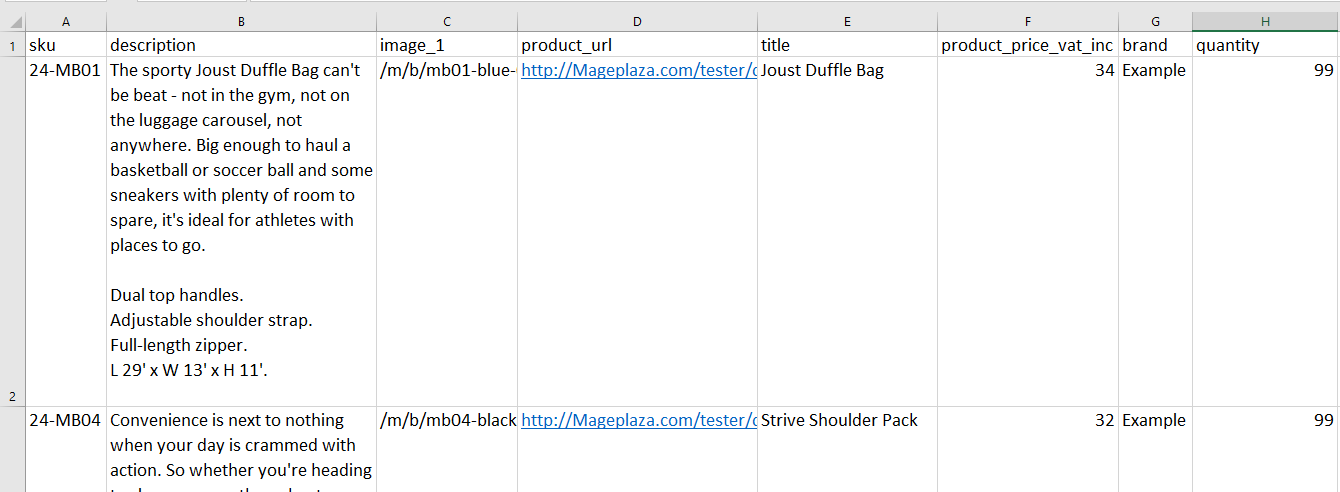Select column A header
The image size is (1340, 492).
coord(66,22)
